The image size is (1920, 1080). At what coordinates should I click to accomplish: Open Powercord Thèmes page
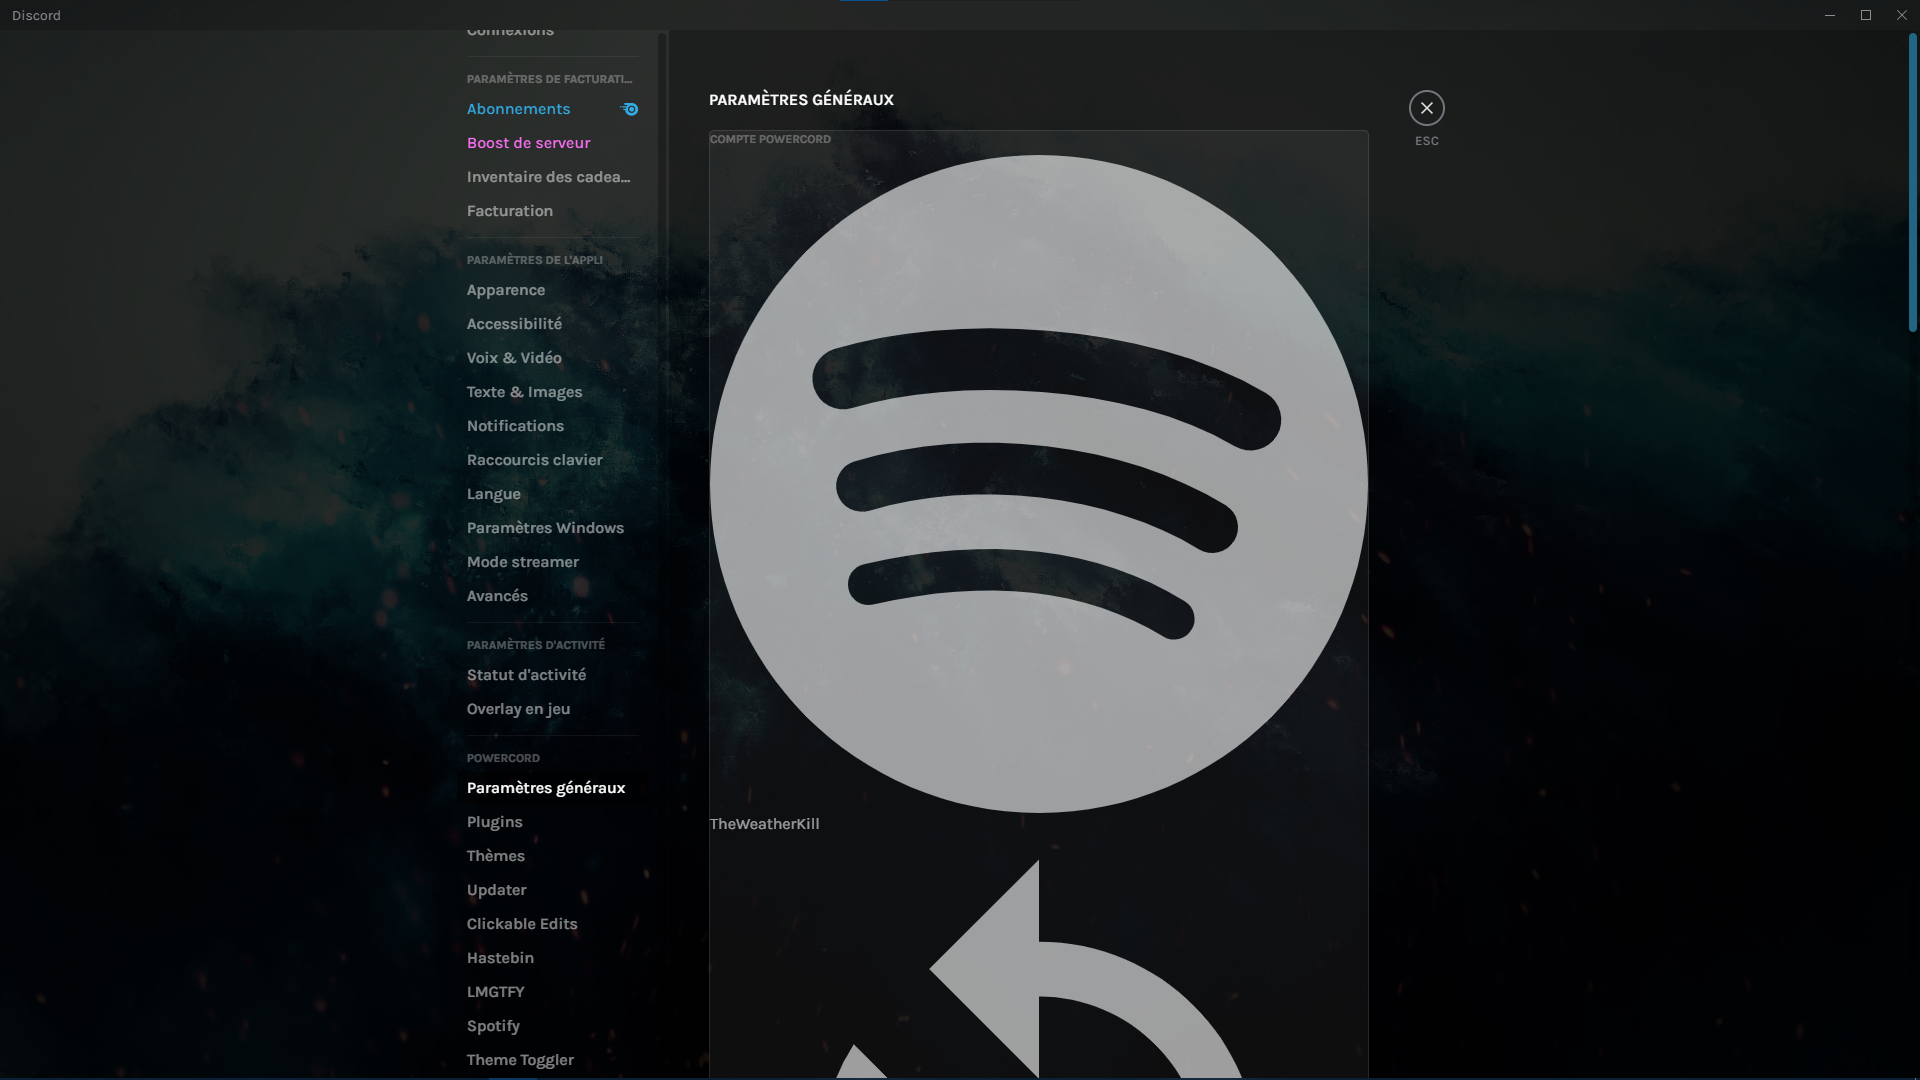click(552, 856)
